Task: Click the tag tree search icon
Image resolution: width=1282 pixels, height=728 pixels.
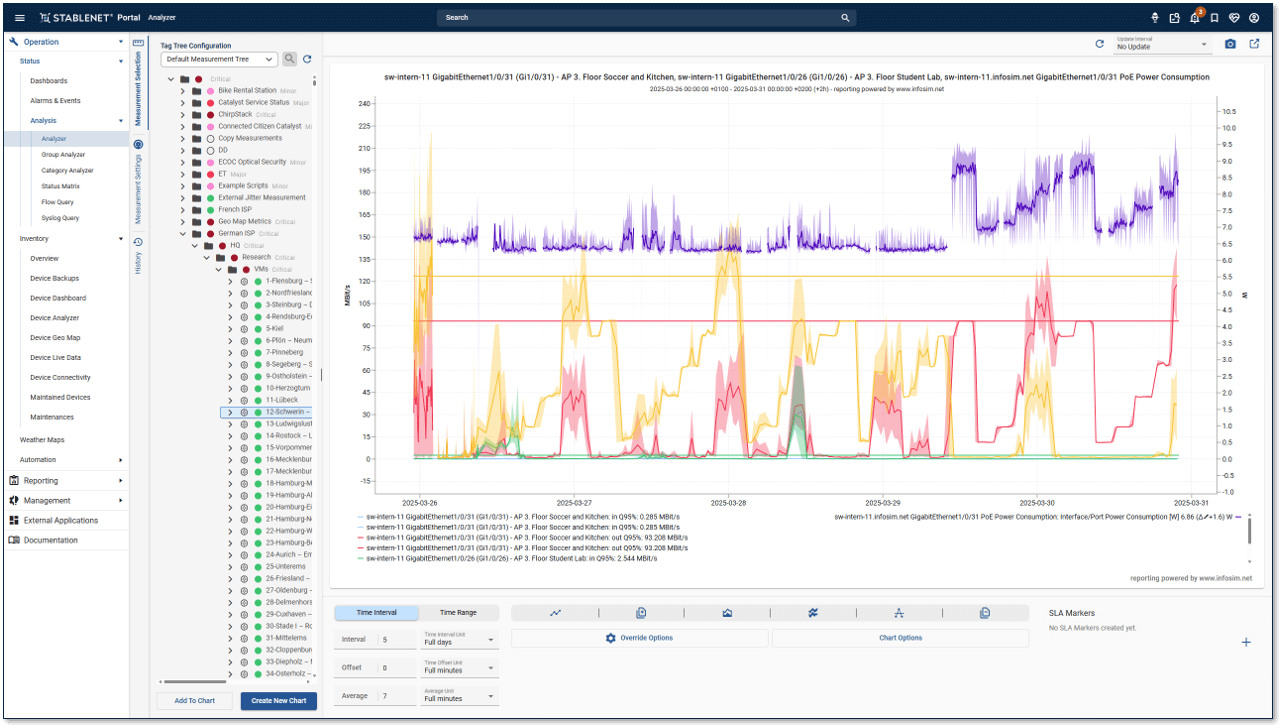Action: 289,60
